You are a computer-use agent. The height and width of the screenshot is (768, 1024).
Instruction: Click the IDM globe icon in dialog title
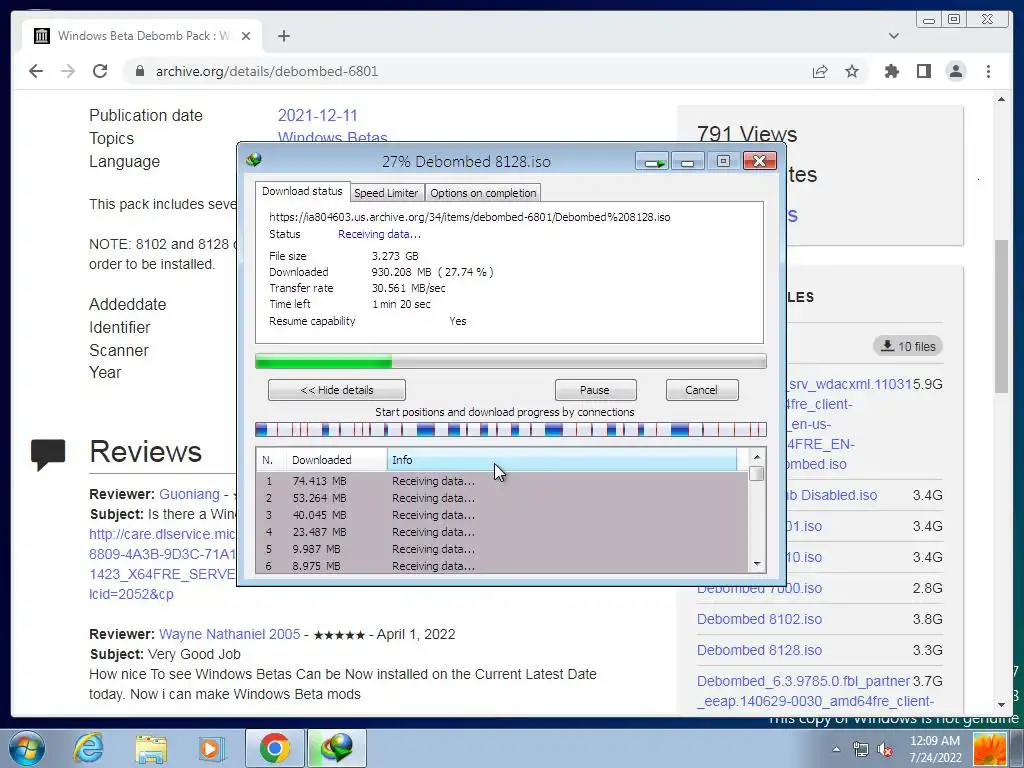point(254,159)
